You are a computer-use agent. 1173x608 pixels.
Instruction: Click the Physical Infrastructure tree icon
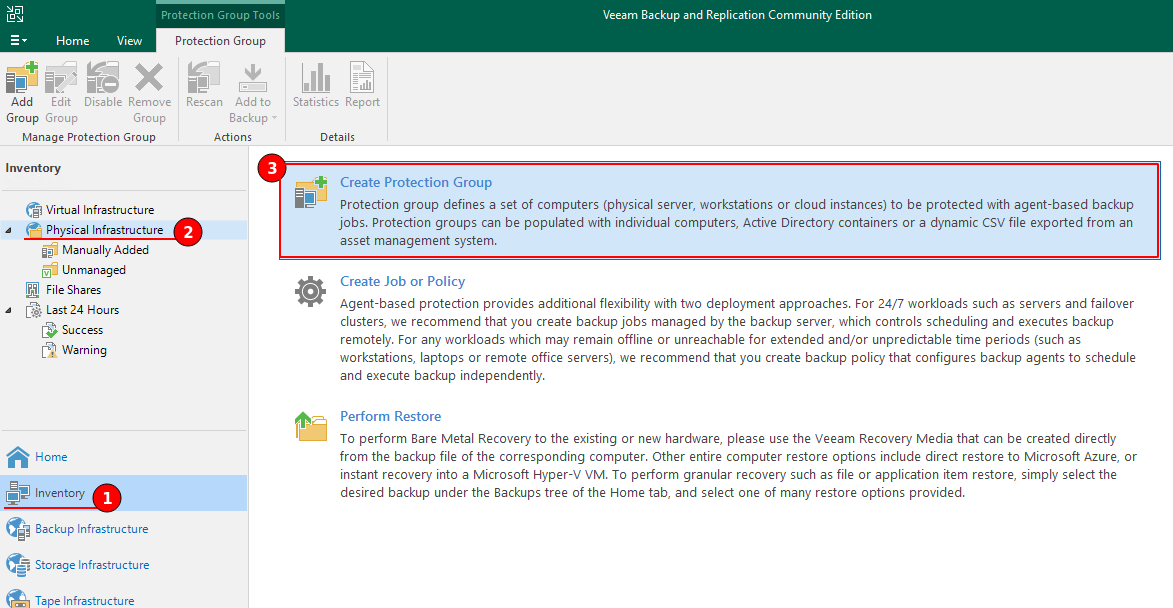34,230
